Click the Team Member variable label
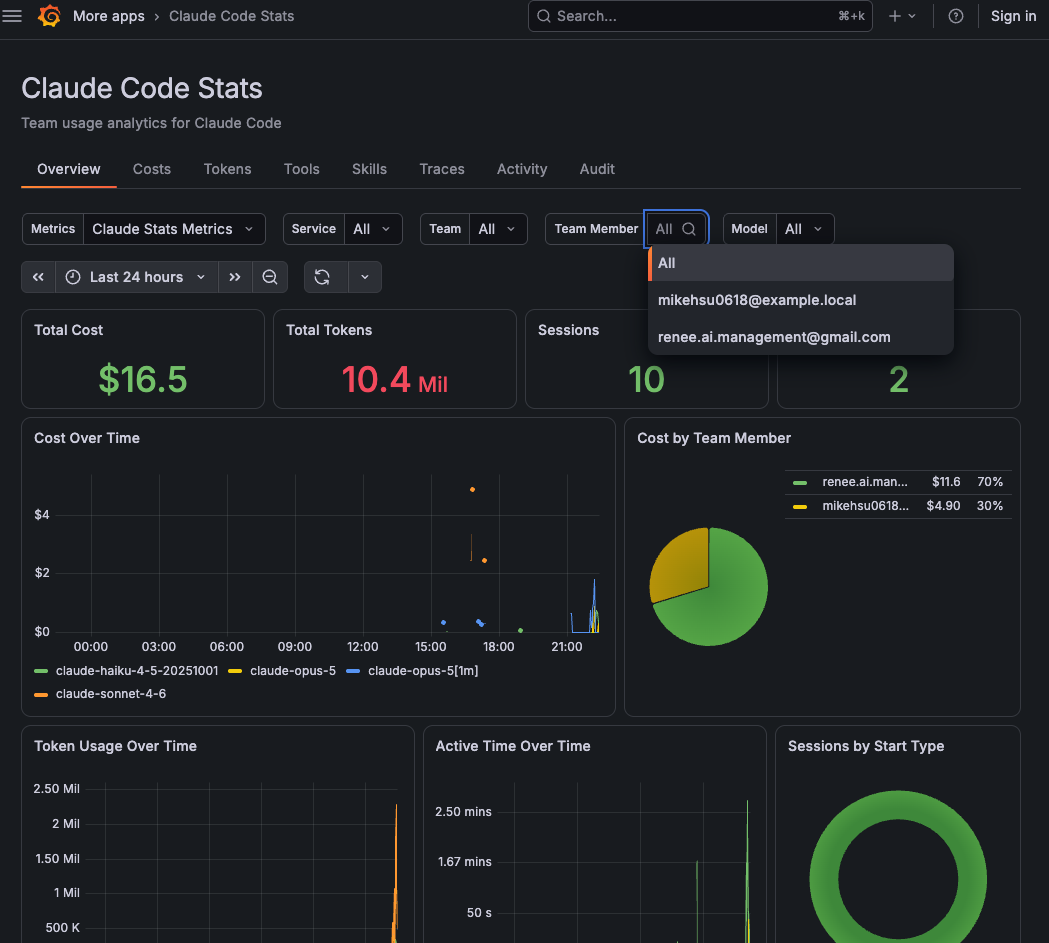 pos(595,229)
